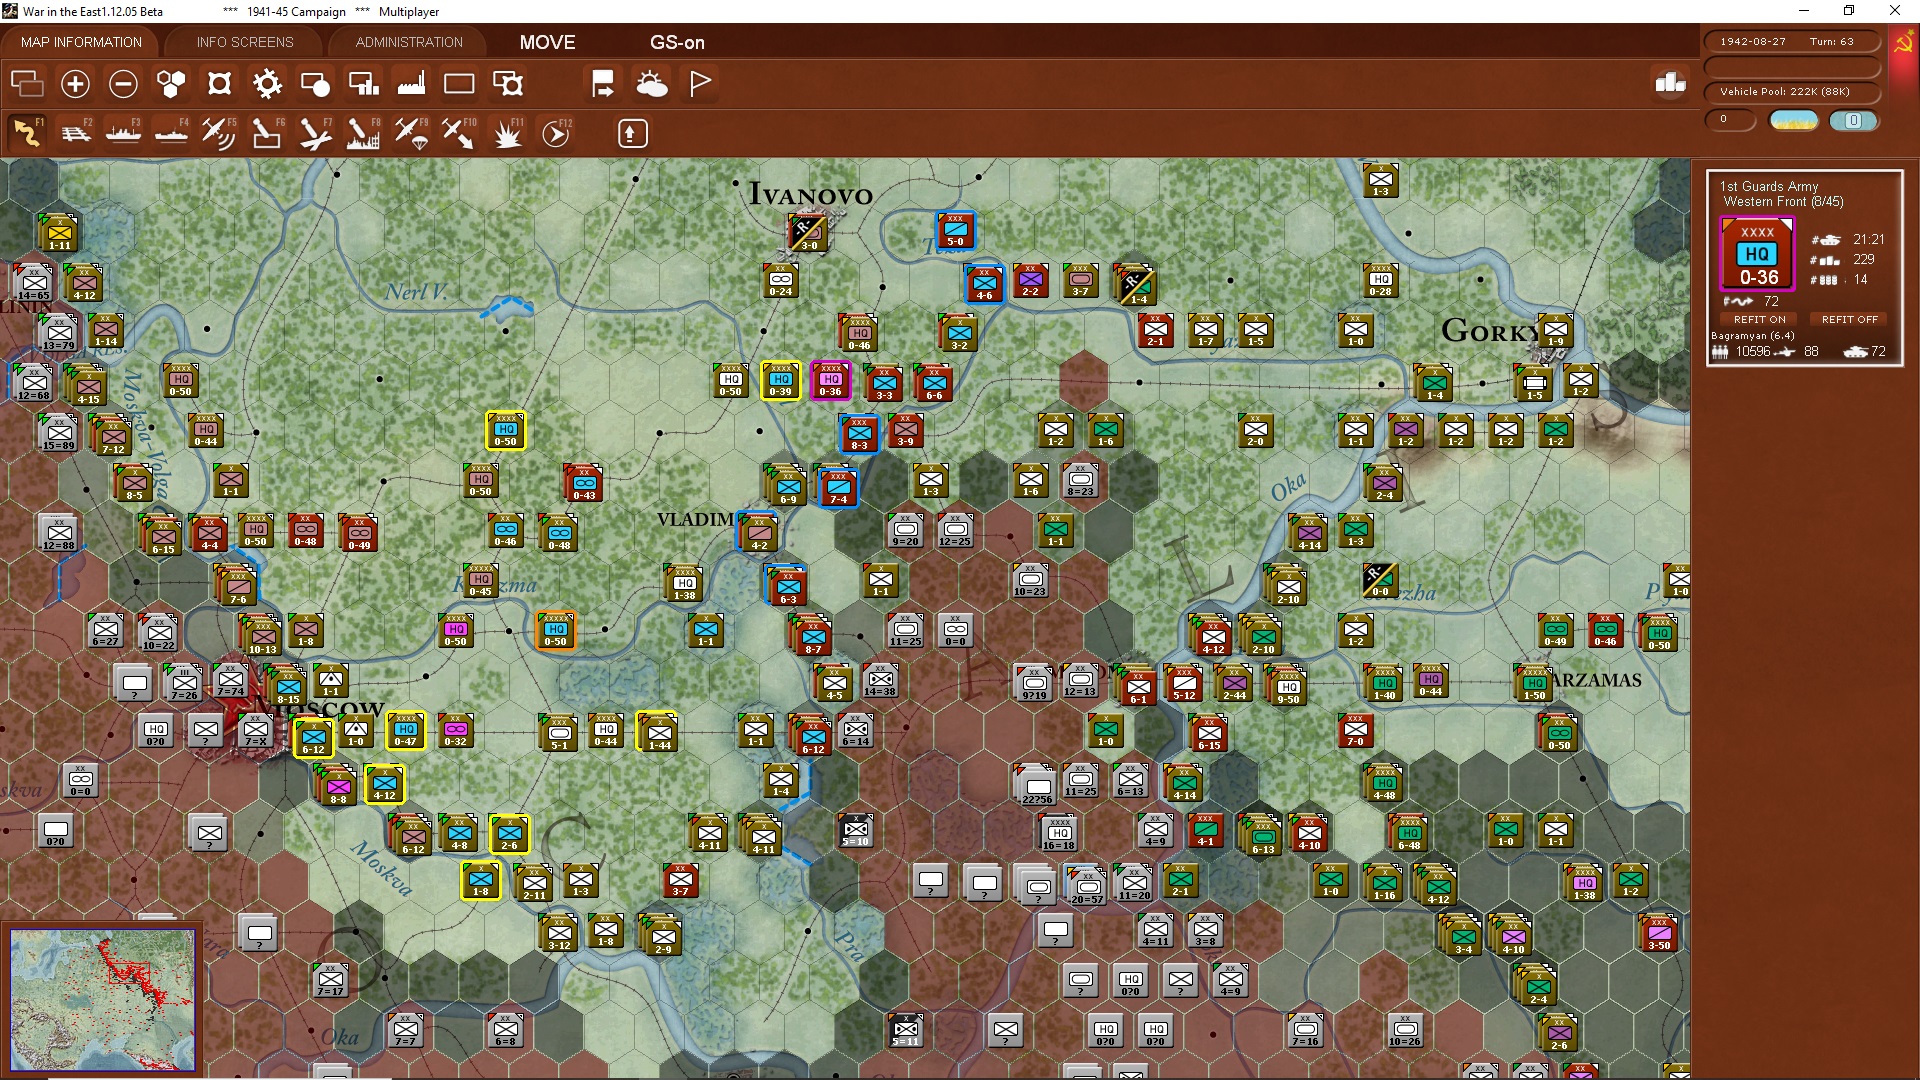Select the 1-11 yellow unit at top left
Screen dimensions: 1920x1080
pos(59,233)
